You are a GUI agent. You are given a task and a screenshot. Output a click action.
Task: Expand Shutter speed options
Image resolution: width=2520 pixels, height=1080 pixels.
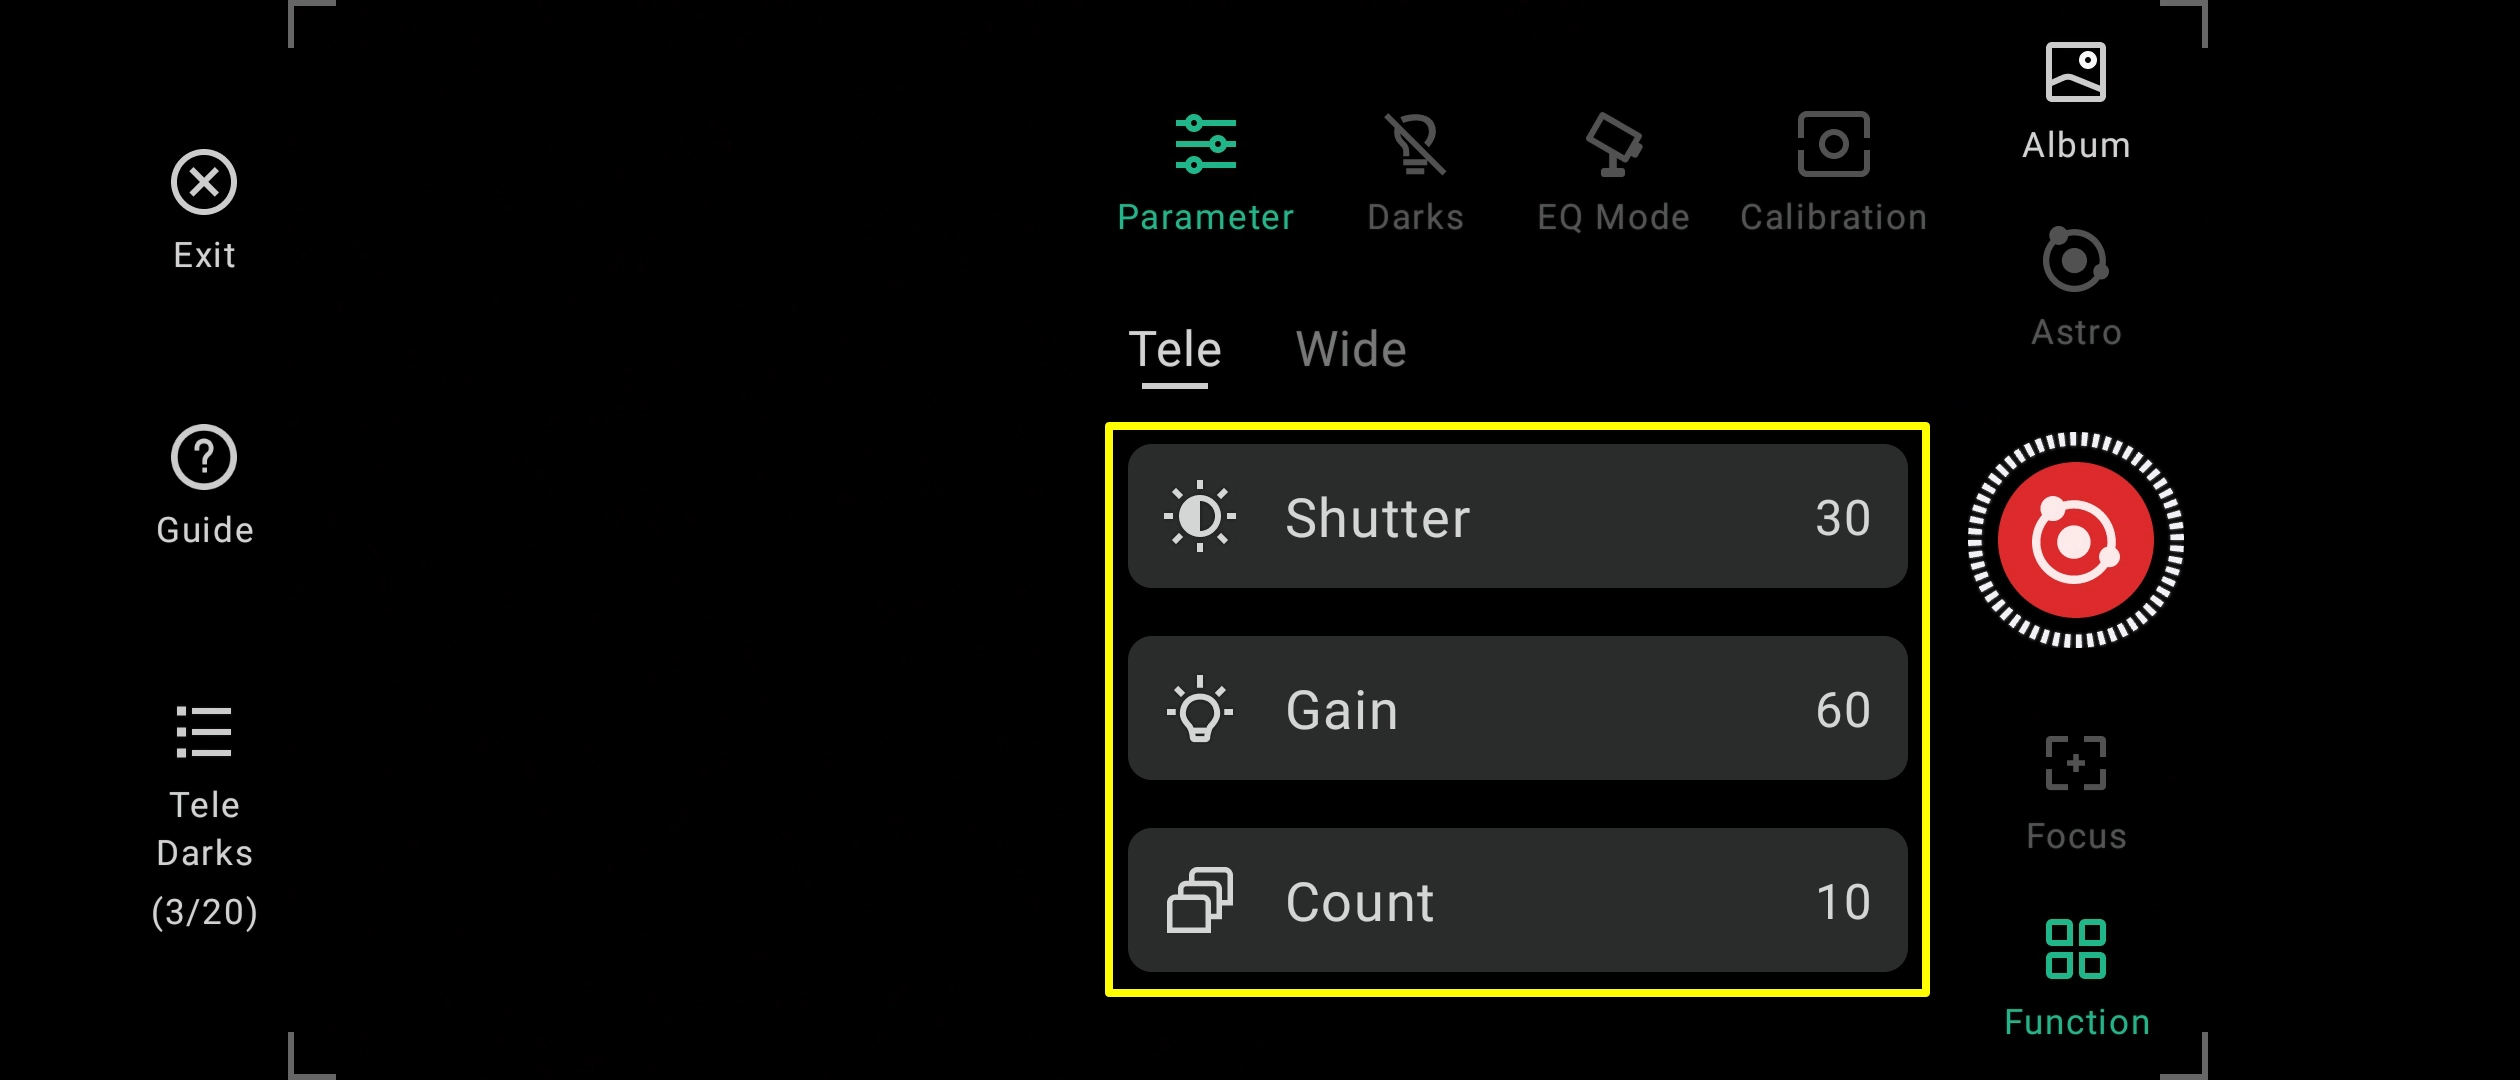(1514, 518)
